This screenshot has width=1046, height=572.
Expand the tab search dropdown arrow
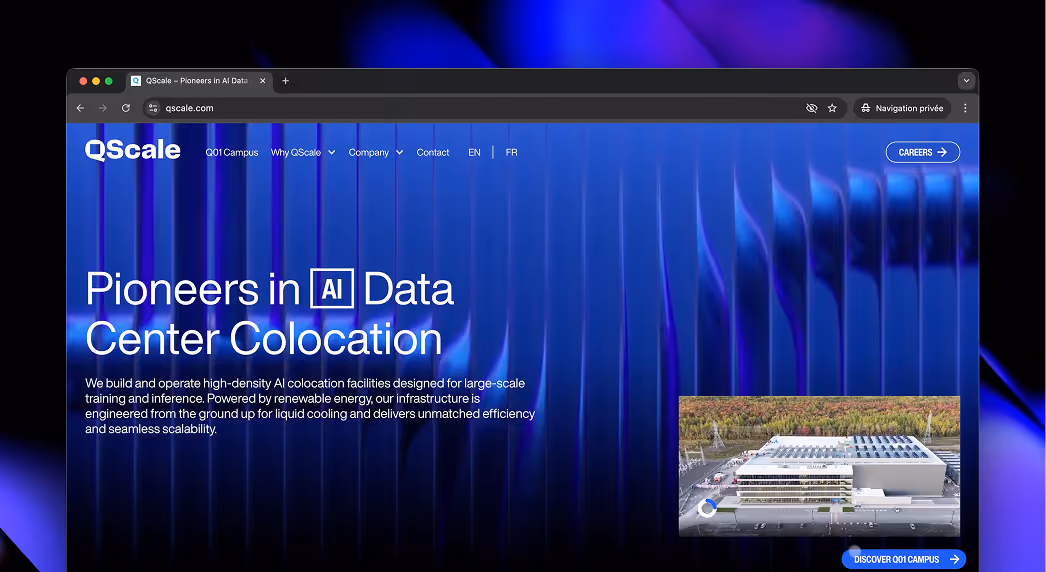(966, 81)
